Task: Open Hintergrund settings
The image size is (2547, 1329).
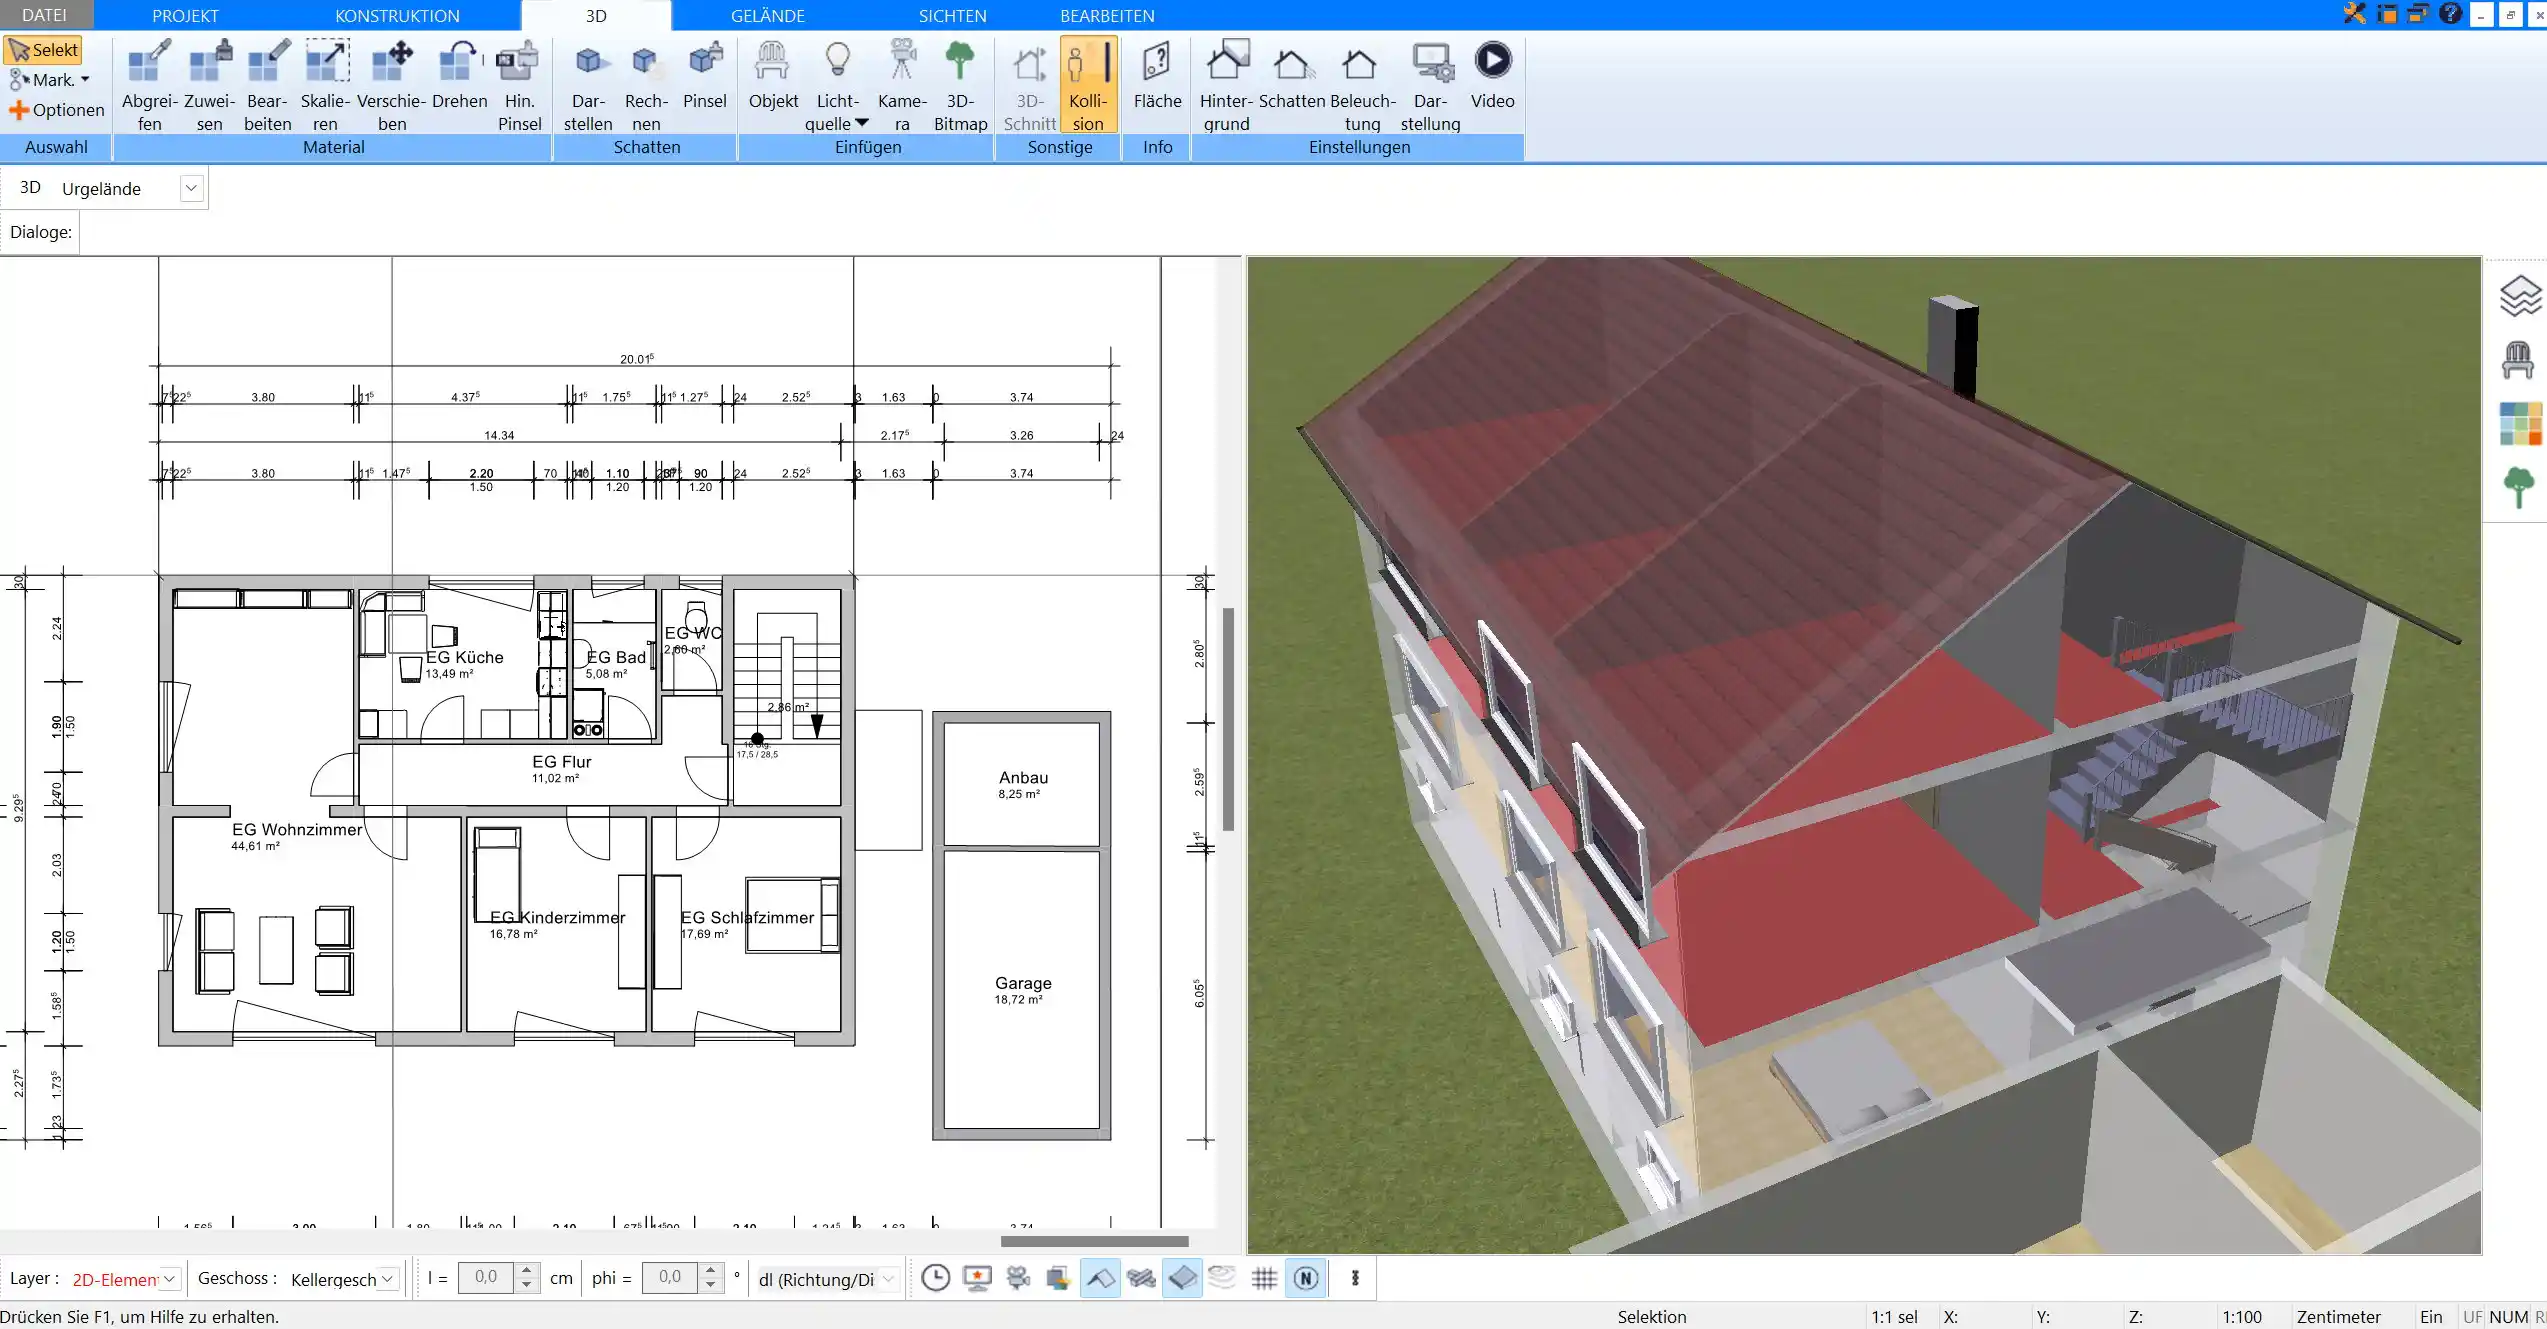Action: pos(1226,86)
